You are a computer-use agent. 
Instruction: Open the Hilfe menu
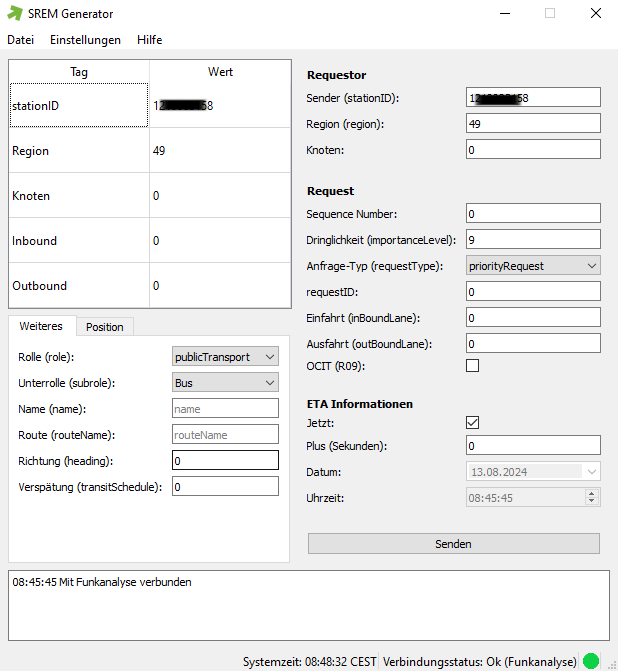point(149,40)
